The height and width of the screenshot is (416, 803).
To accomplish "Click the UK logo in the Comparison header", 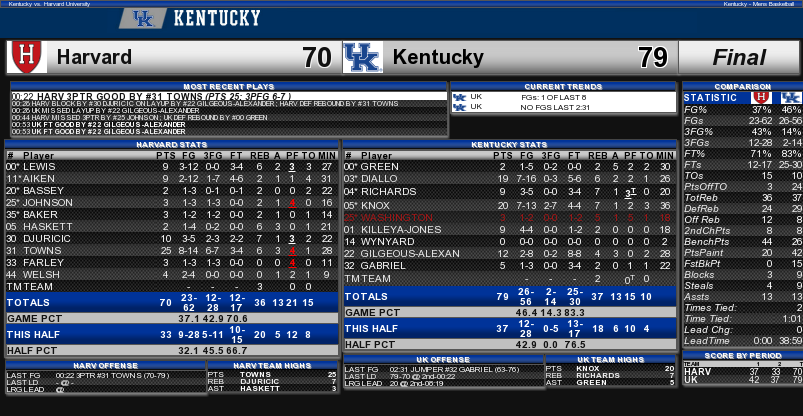I will tap(790, 97).
